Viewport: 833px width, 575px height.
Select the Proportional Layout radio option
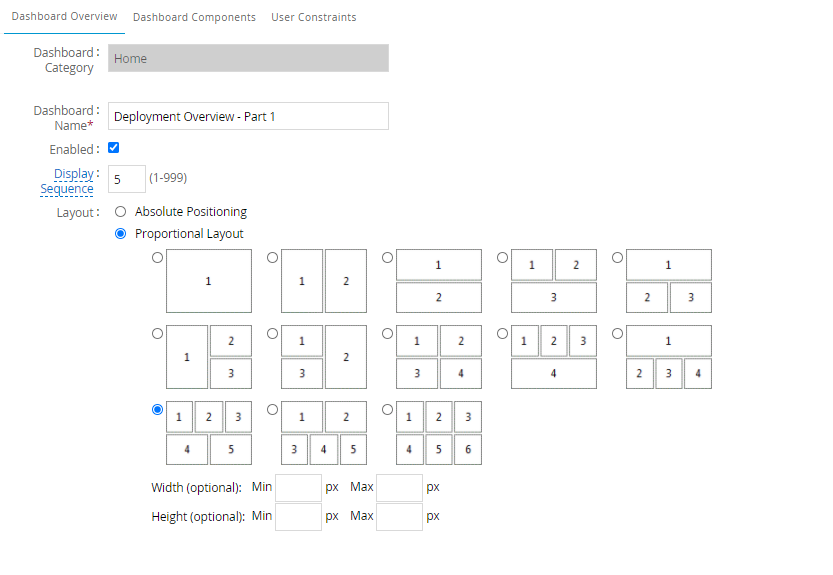121,234
